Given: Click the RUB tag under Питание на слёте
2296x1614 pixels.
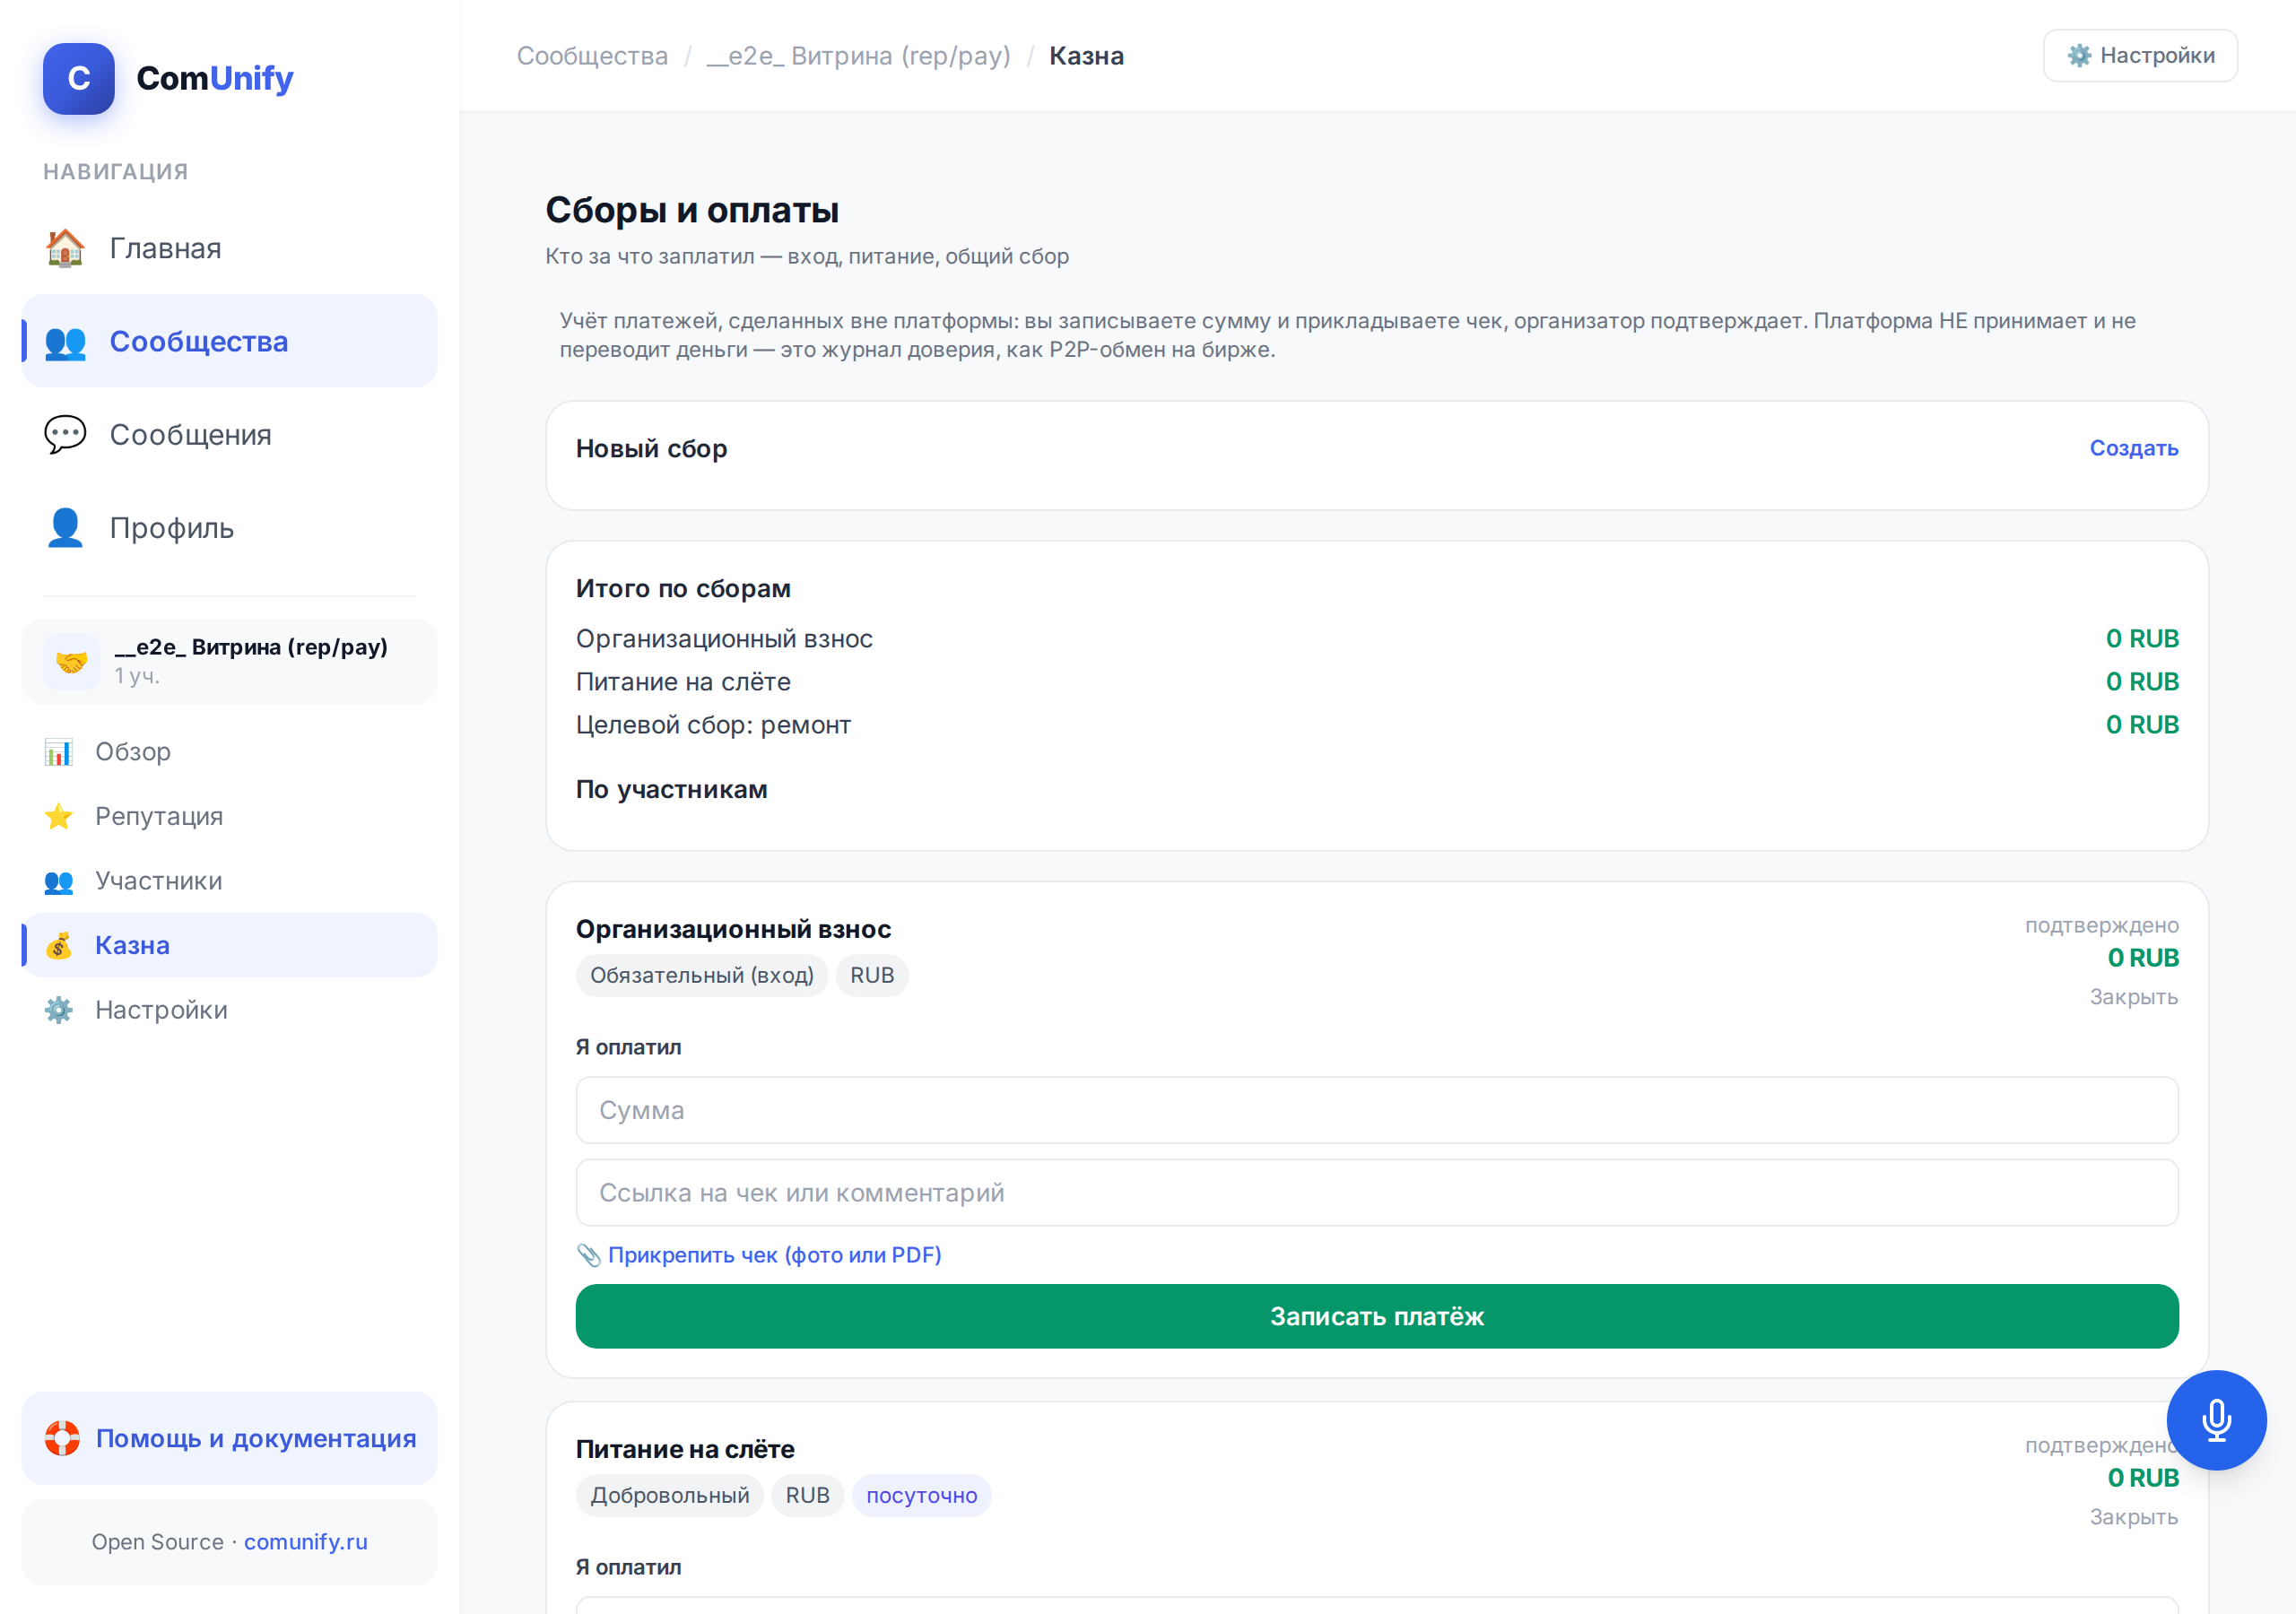Looking at the screenshot, I should [x=808, y=1495].
